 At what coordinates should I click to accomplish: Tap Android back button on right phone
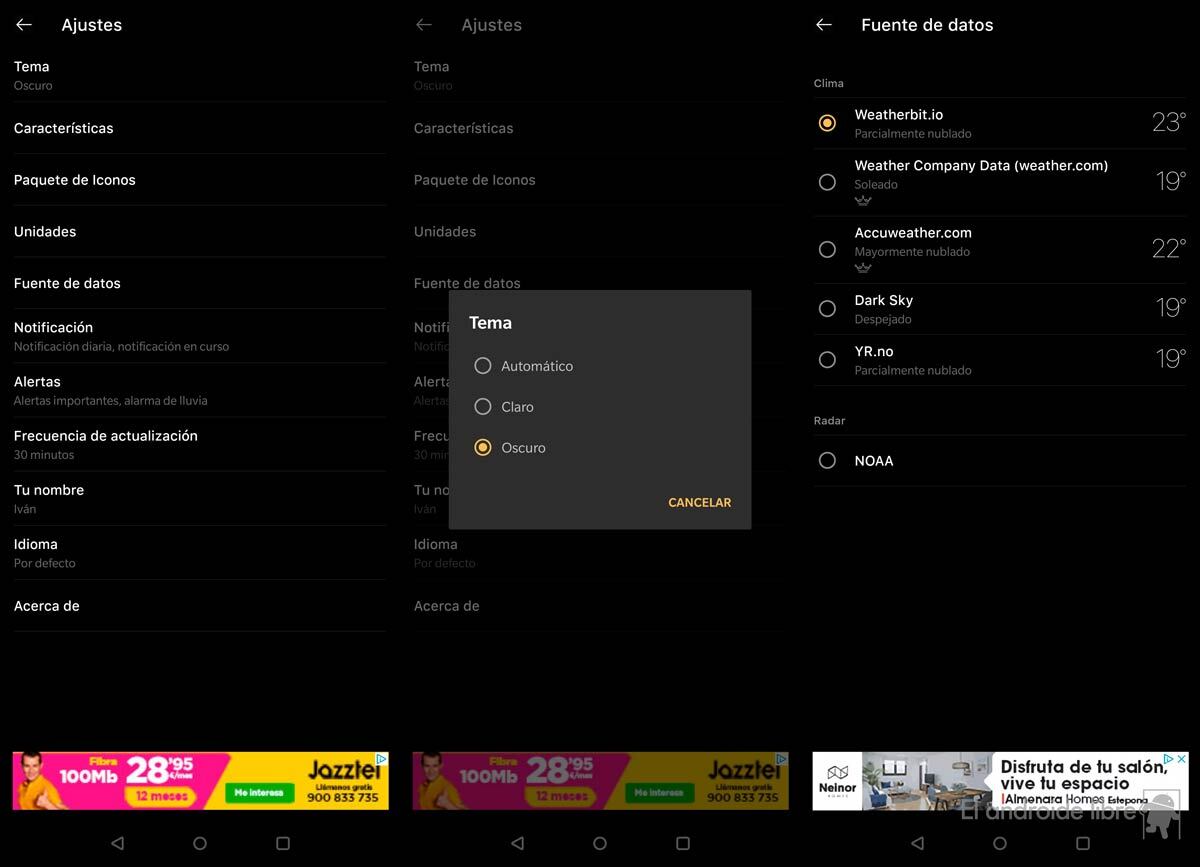[917, 843]
